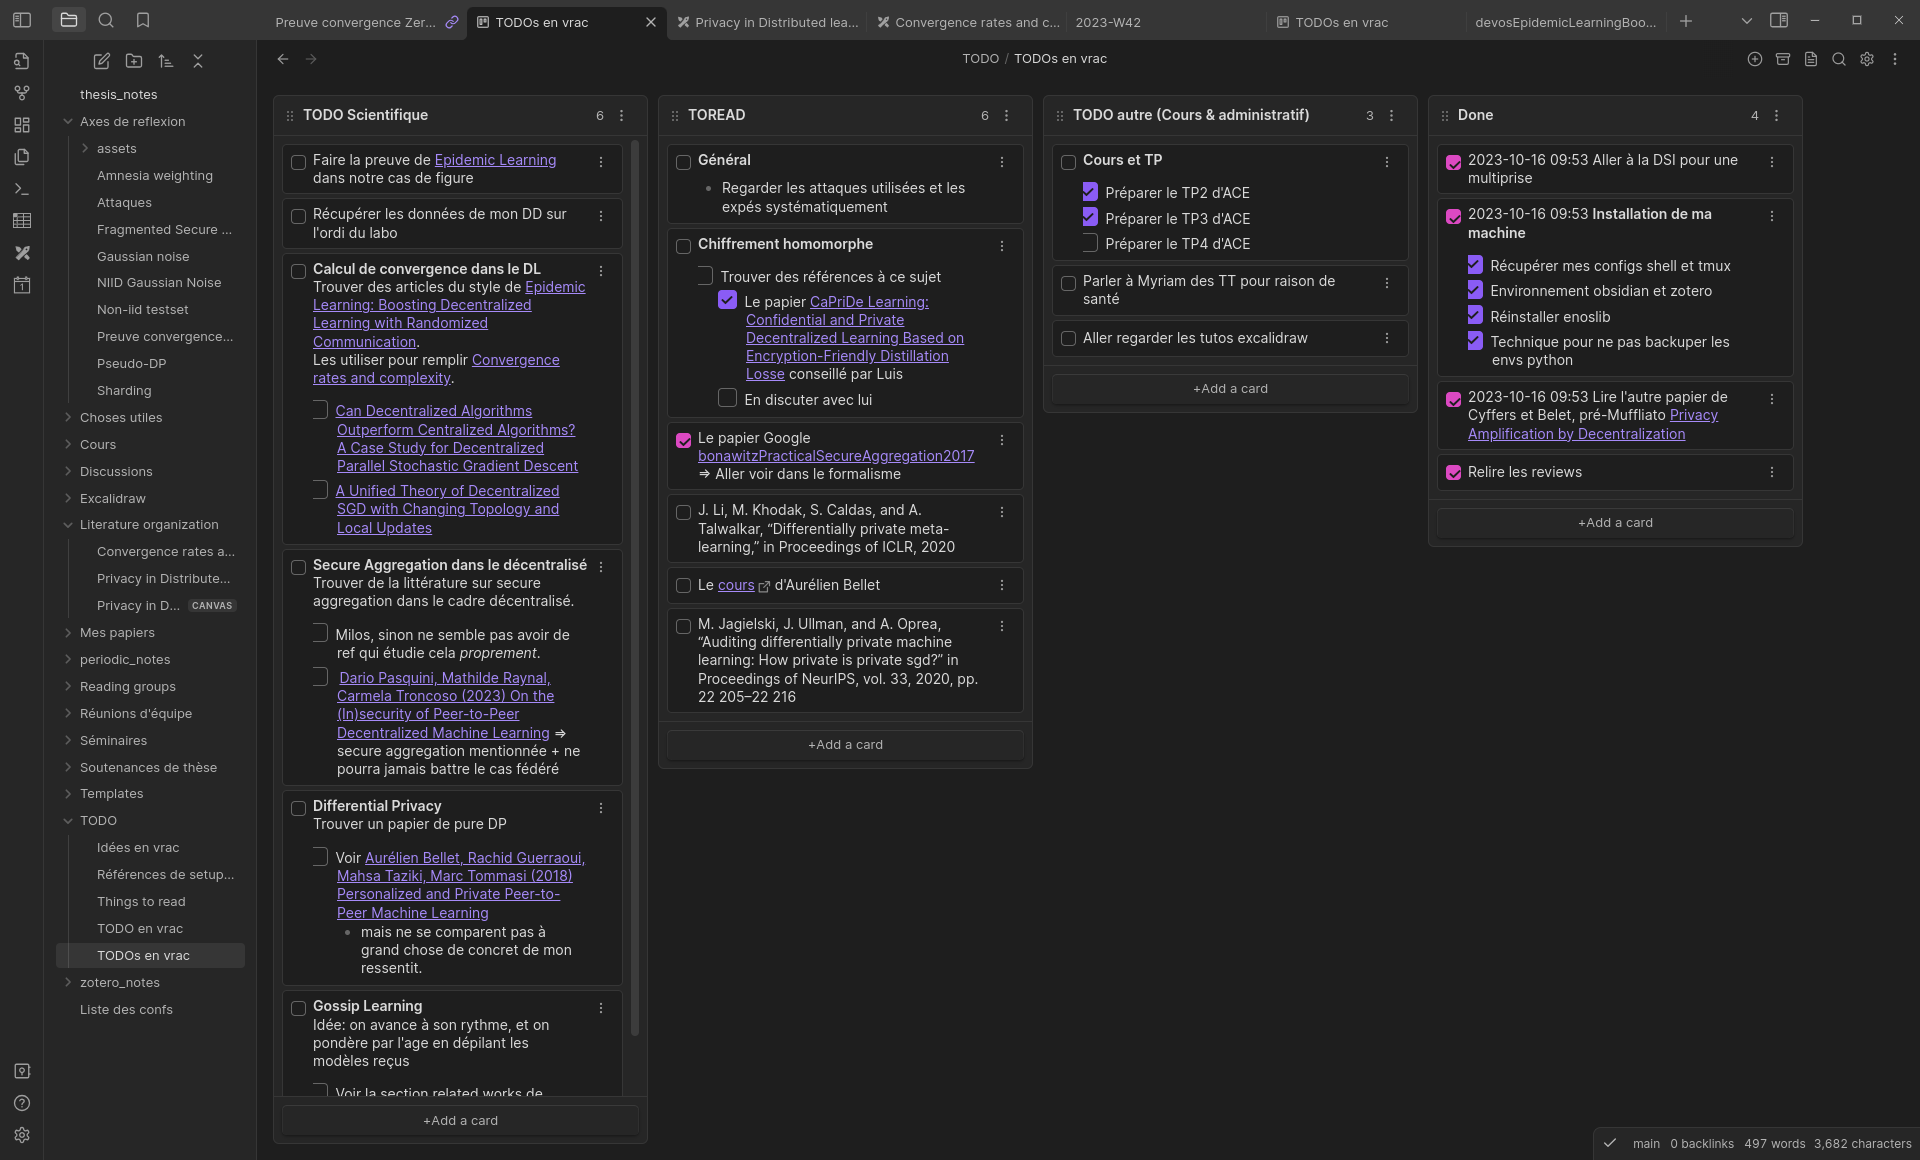Open the quick switcher from ribbon
The height and width of the screenshot is (1160, 1920).
click(22, 61)
